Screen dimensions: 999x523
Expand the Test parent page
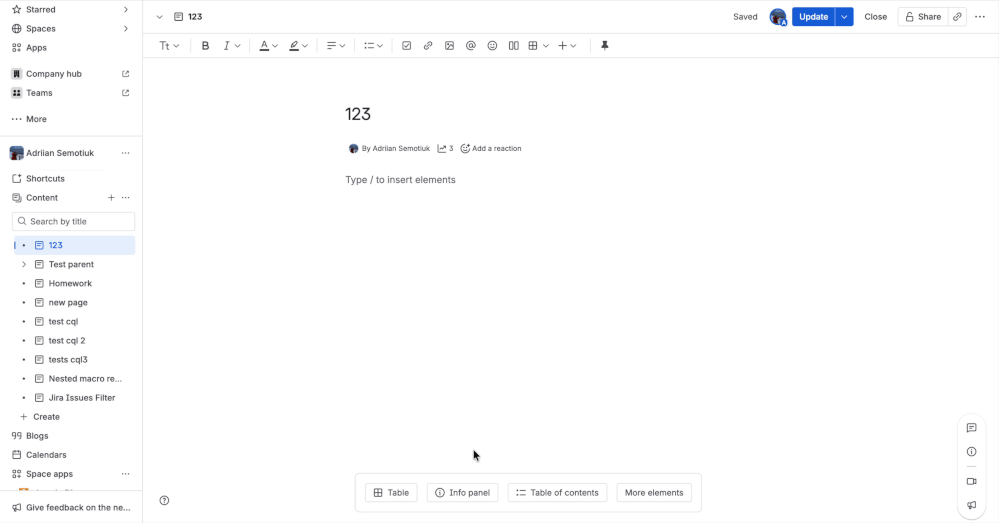pyautogui.click(x=24, y=264)
